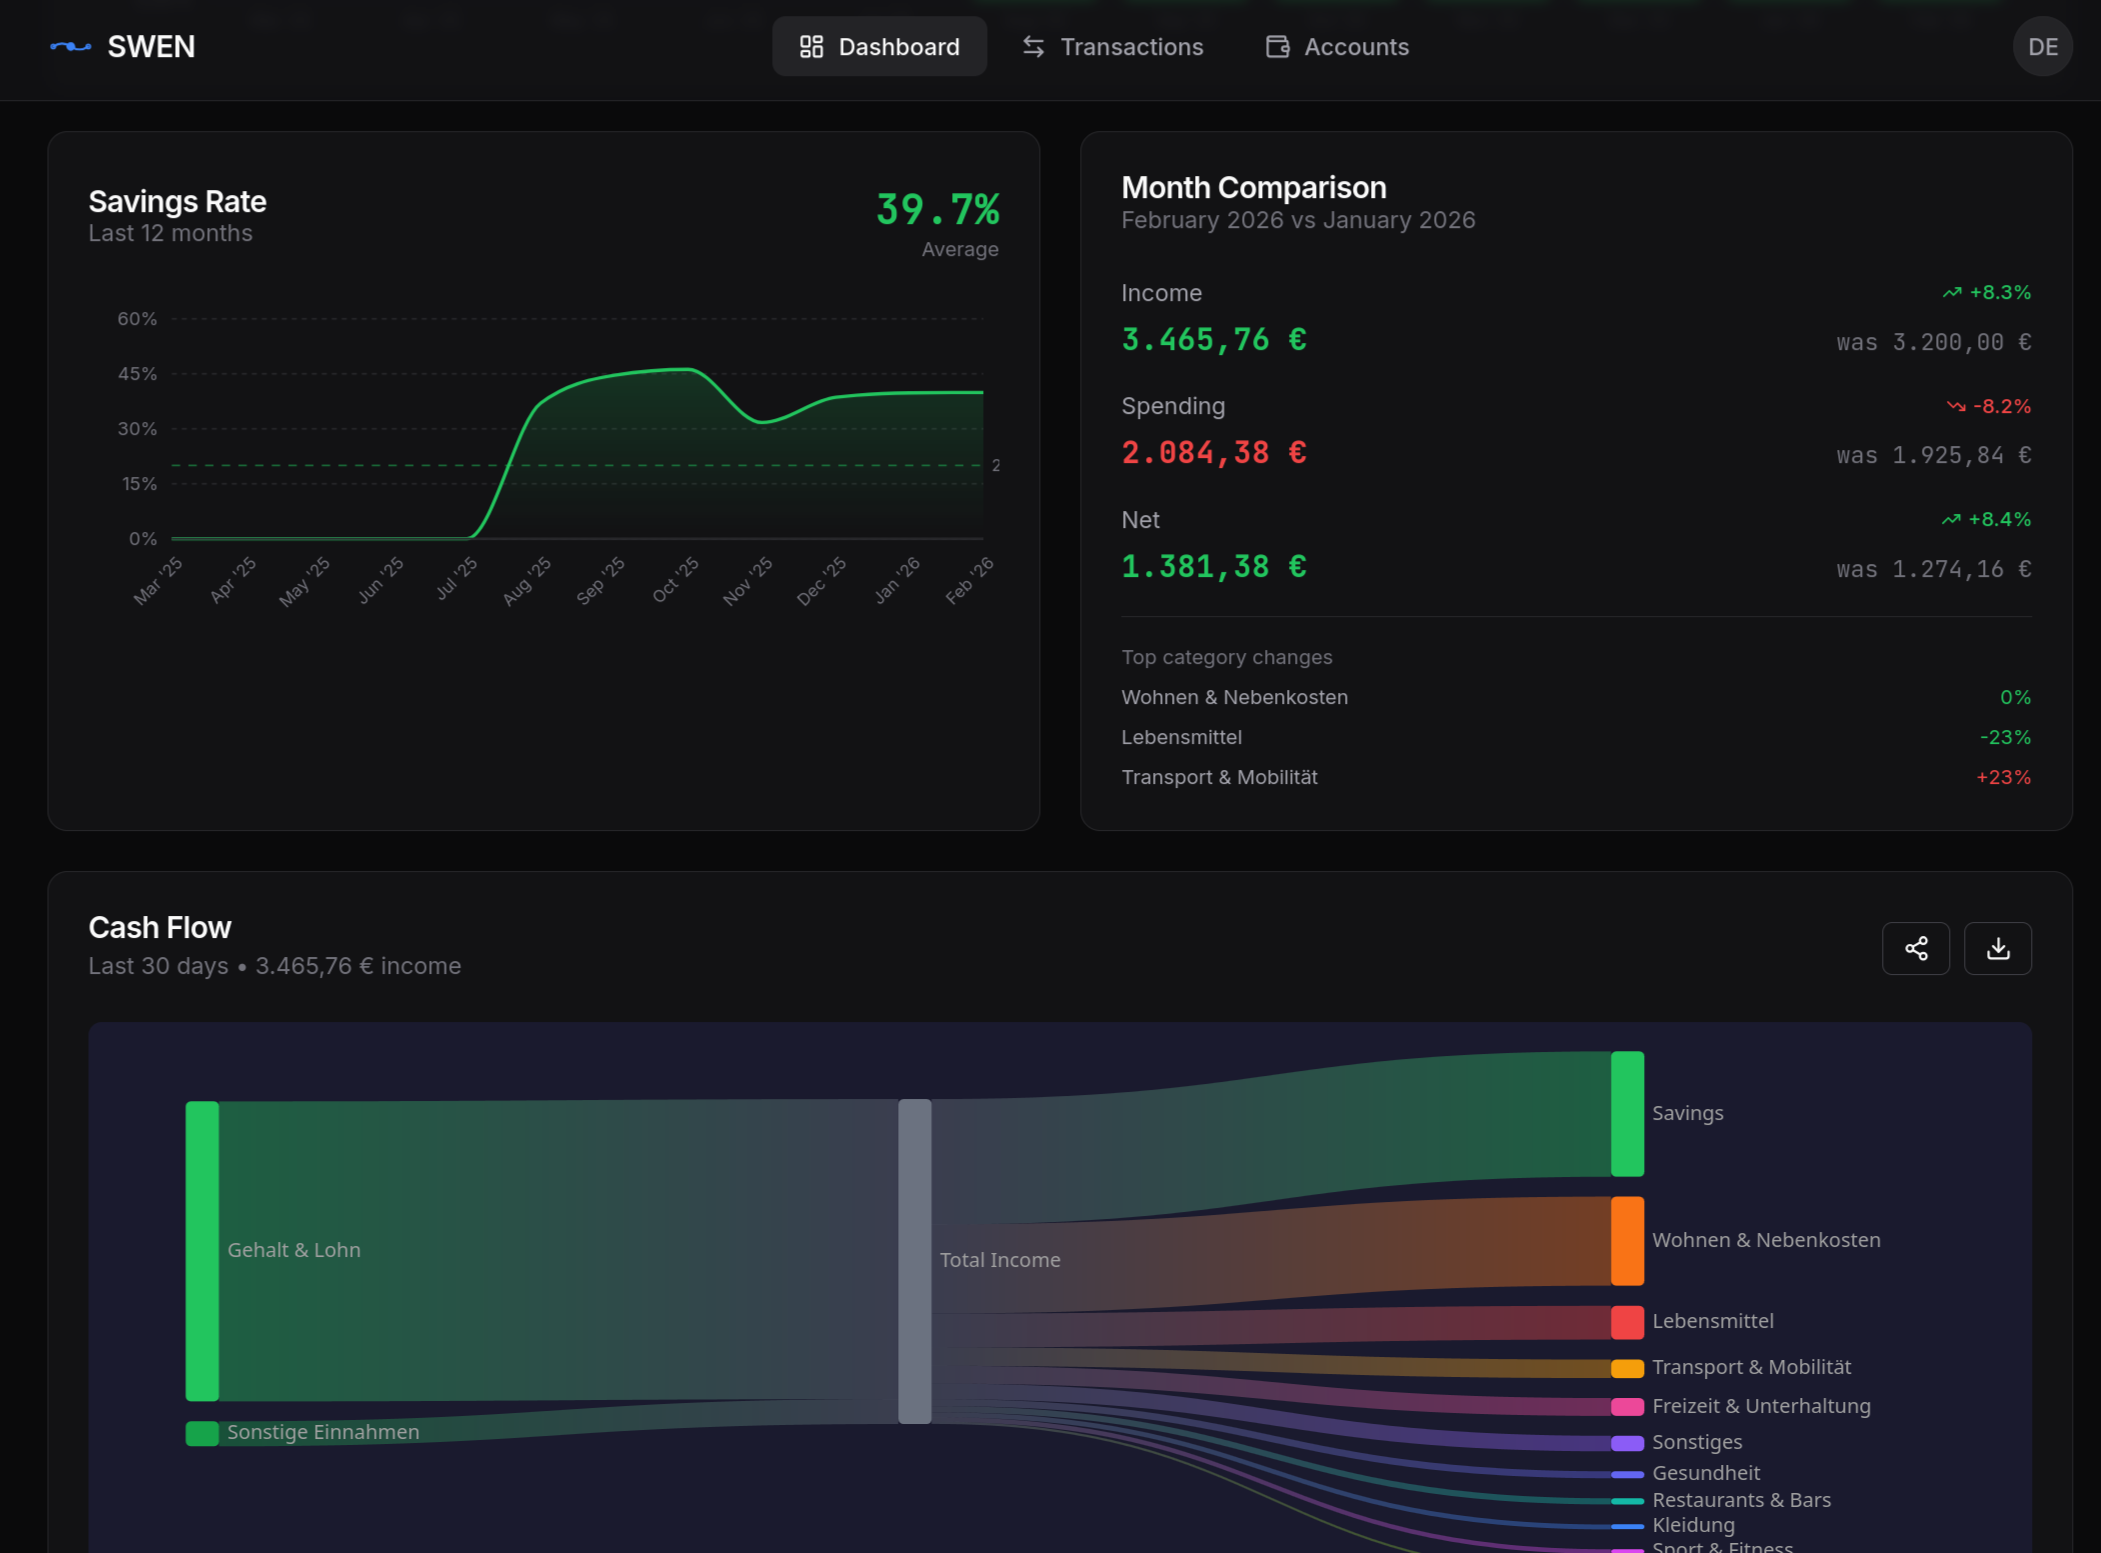Viewport: 2101px width, 1553px height.
Task: Open the DE profile avatar
Action: [2042, 46]
